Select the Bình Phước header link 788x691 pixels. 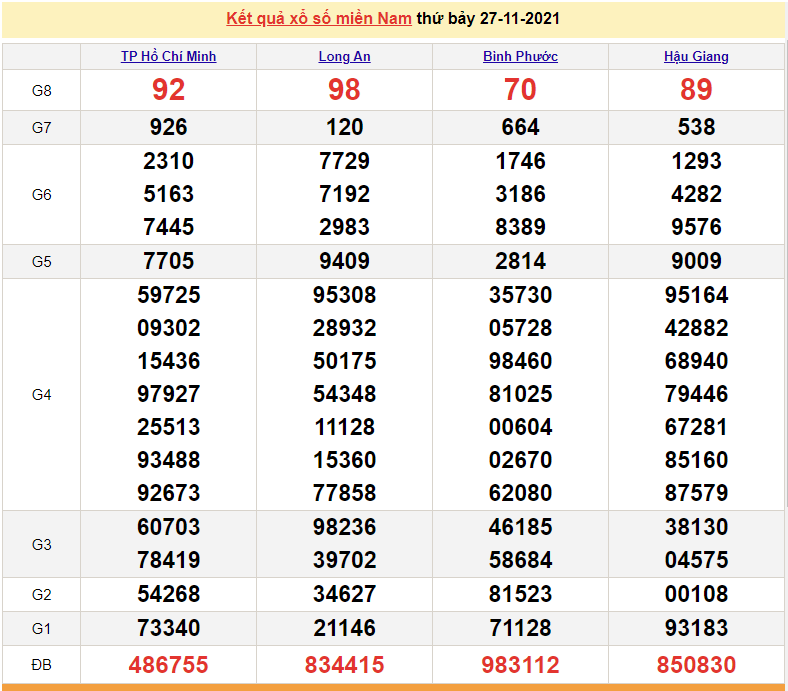point(520,57)
